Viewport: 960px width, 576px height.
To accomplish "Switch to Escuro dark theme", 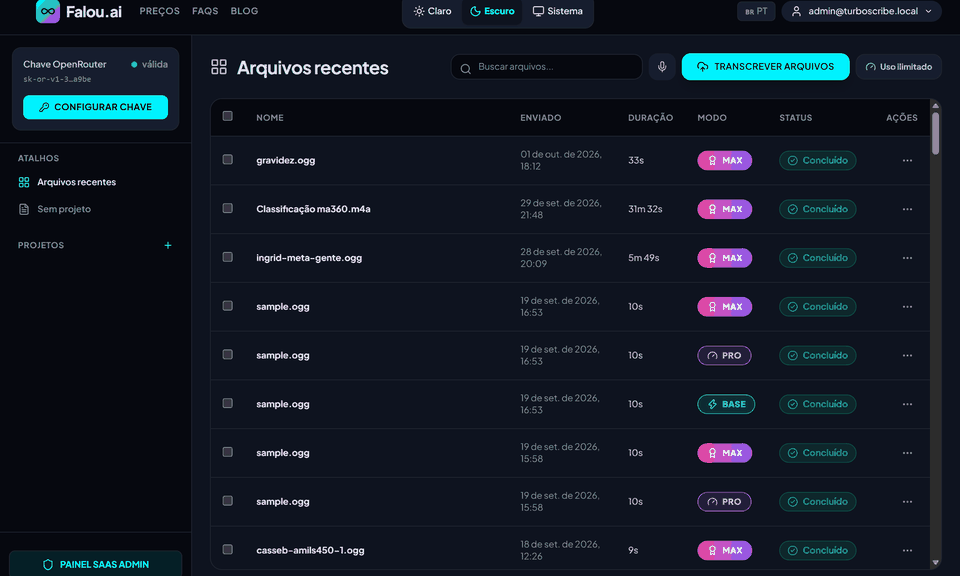I will click(x=492, y=11).
